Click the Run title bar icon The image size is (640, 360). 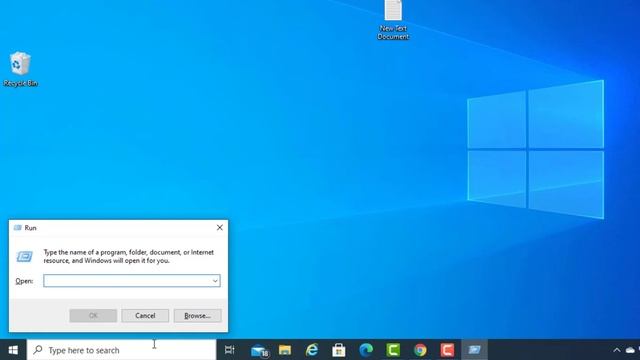click(x=18, y=228)
